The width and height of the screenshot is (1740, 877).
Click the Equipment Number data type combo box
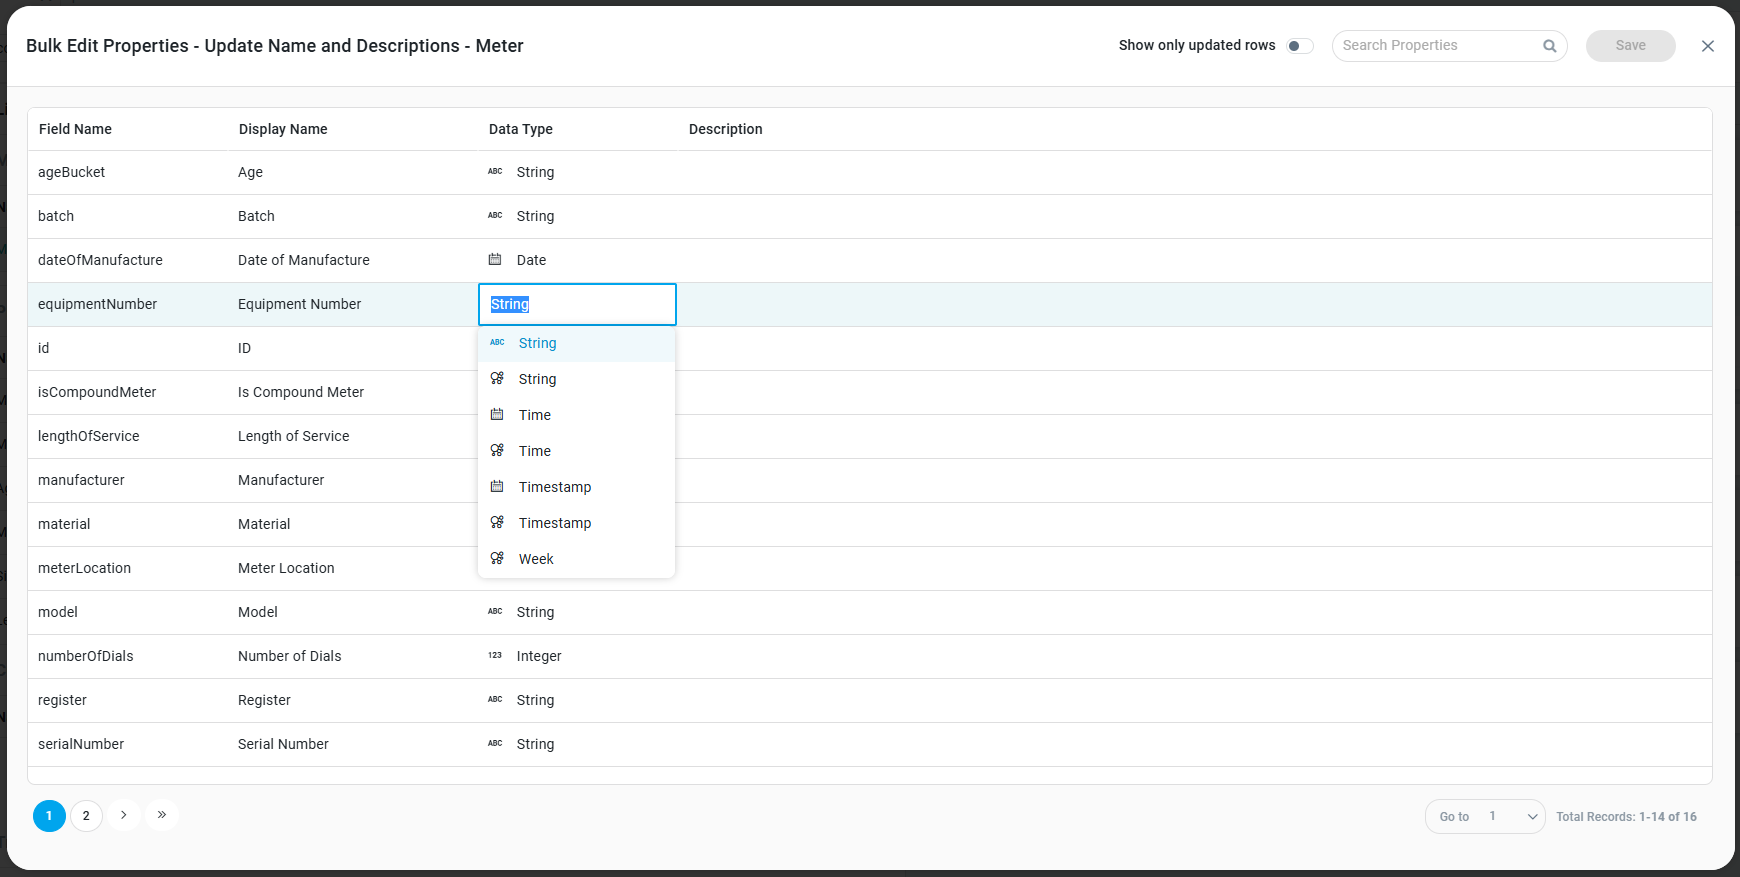point(577,304)
